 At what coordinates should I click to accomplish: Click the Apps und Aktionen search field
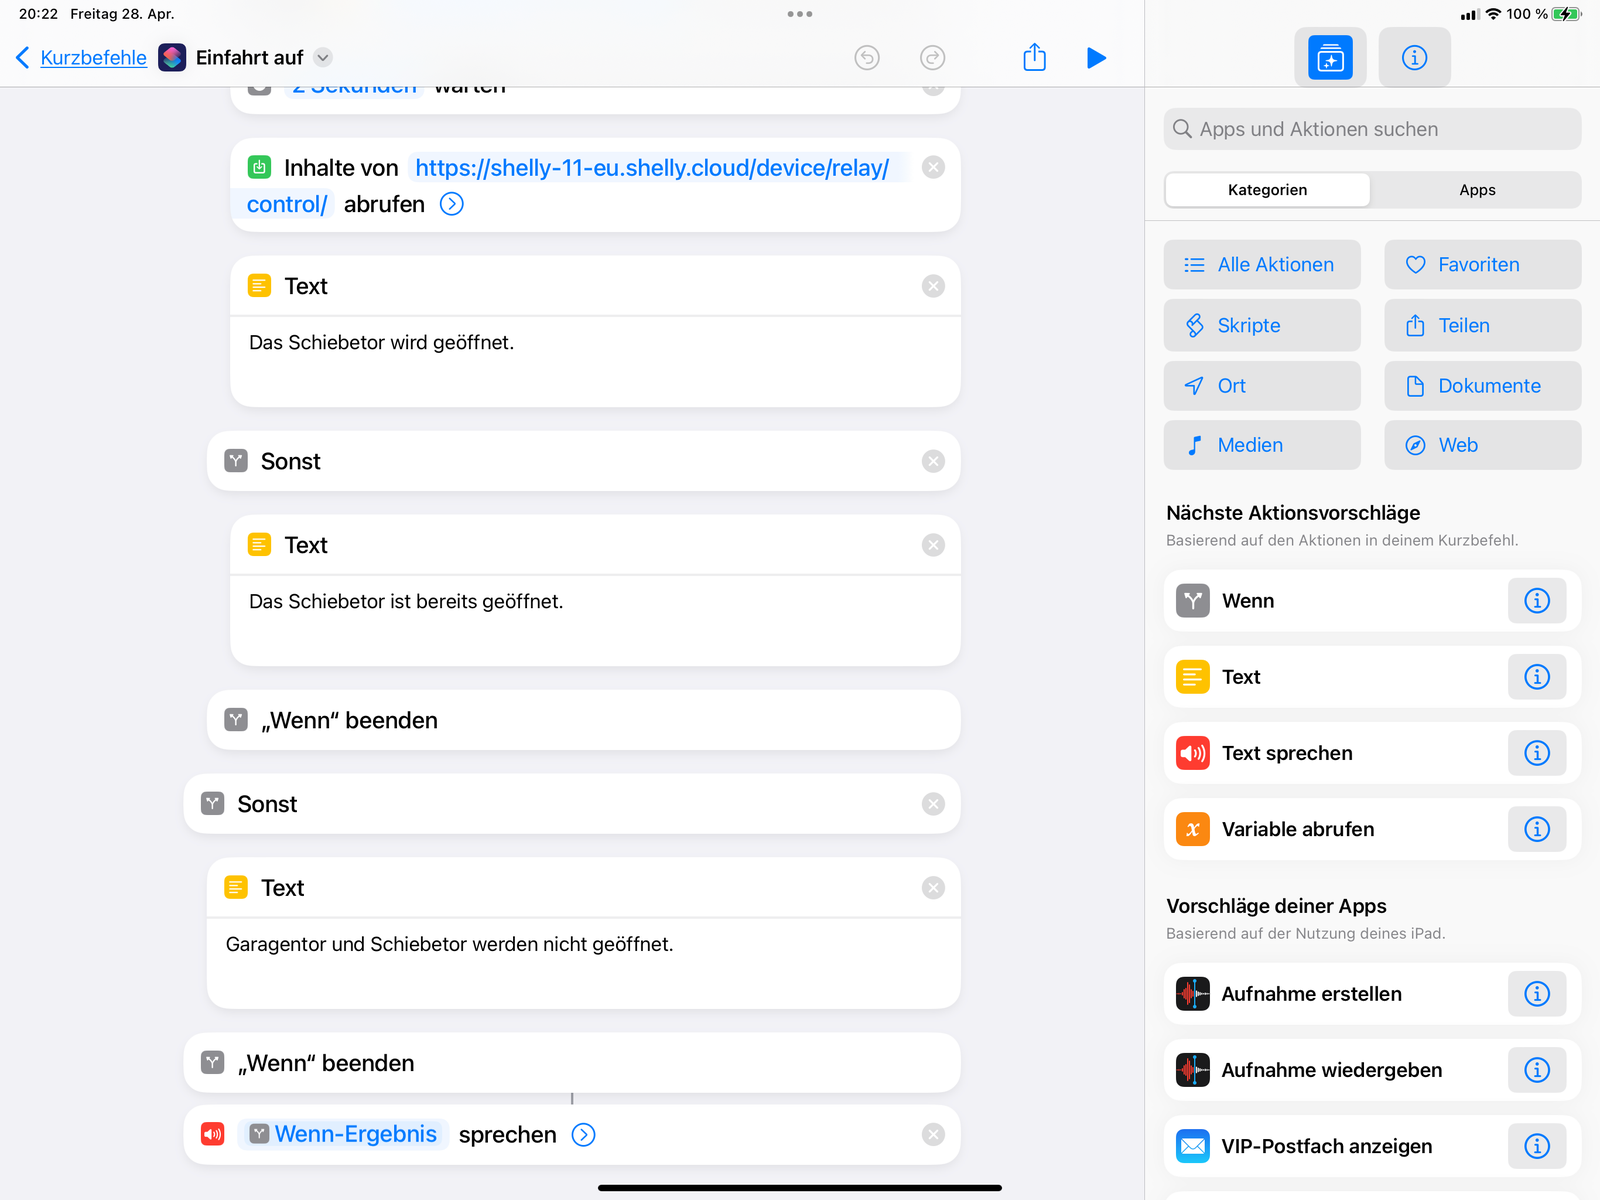point(1372,129)
